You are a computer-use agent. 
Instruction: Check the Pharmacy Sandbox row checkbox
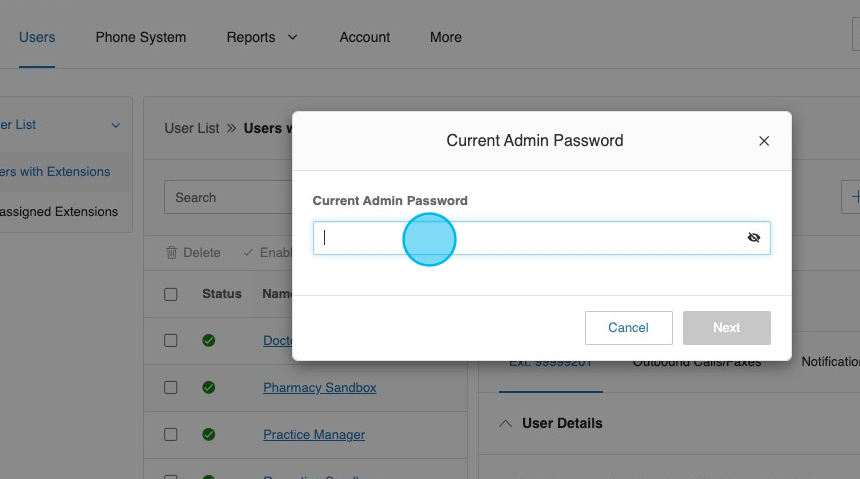(171, 388)
